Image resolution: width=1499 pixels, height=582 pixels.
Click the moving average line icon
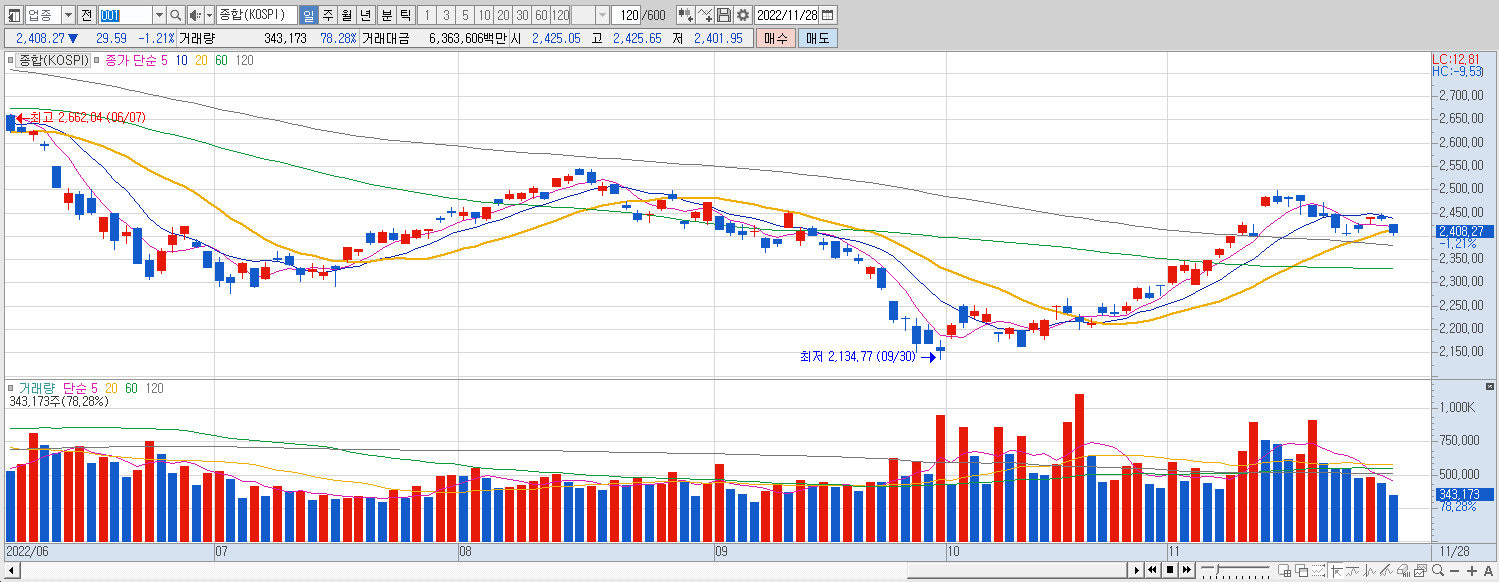click(1353, 571)
